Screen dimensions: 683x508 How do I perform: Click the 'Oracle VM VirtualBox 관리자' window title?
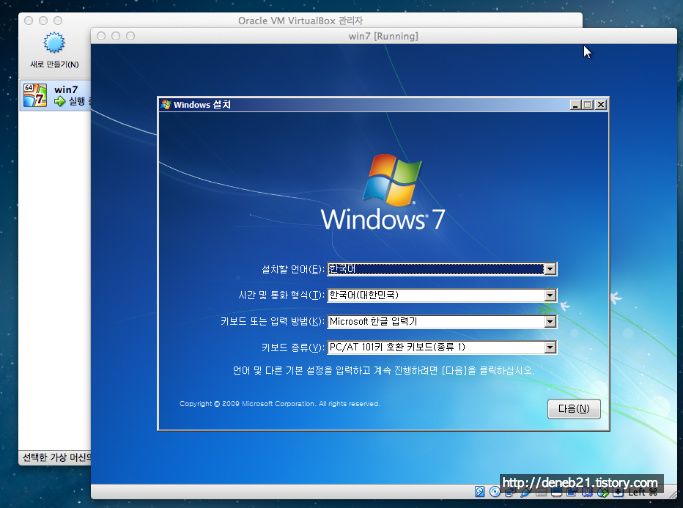(x=300, y=20)
